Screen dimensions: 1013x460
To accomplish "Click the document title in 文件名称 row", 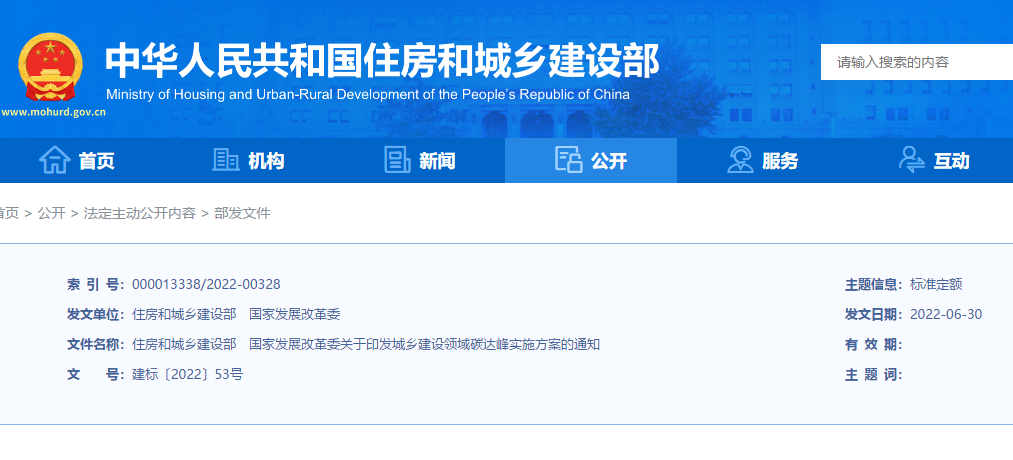I will tap(366, 344).
